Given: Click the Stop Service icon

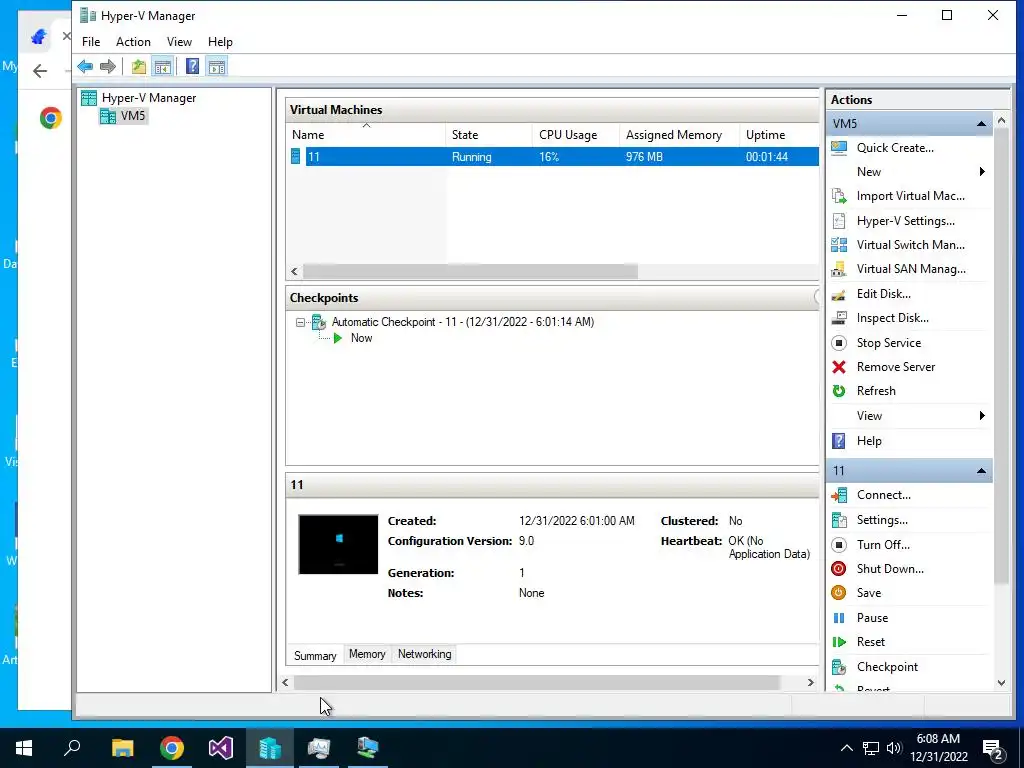Looking at the screenshot, I should [x=839, y=343].
